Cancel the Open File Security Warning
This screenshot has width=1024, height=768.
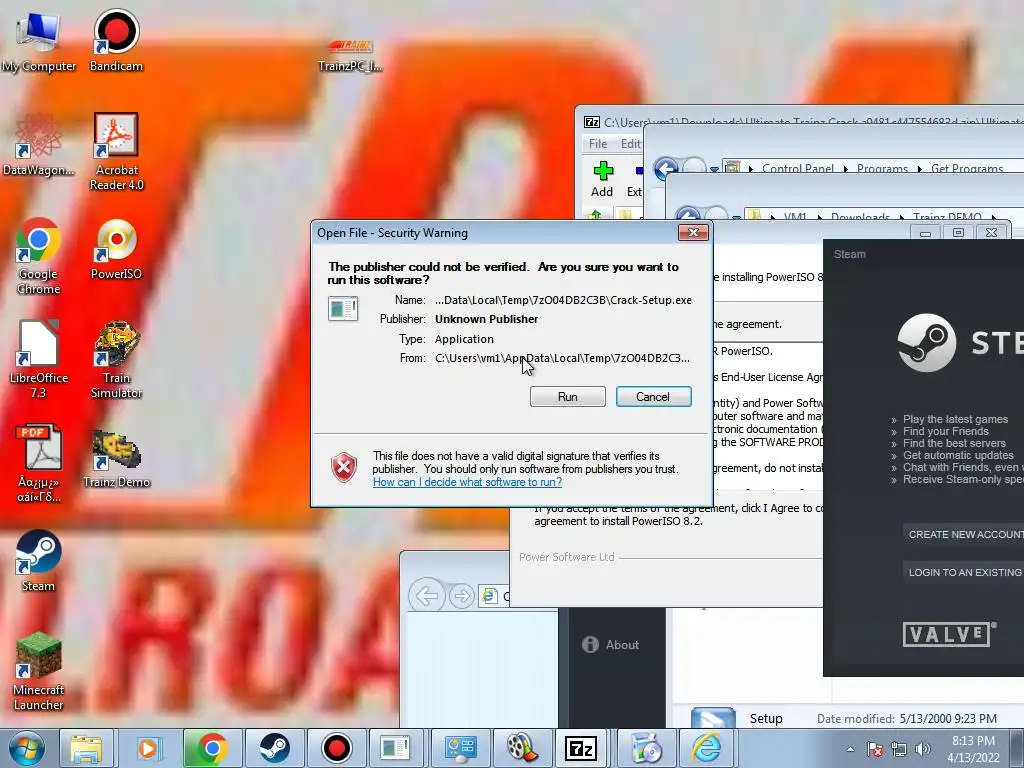[x=653, y=396]
